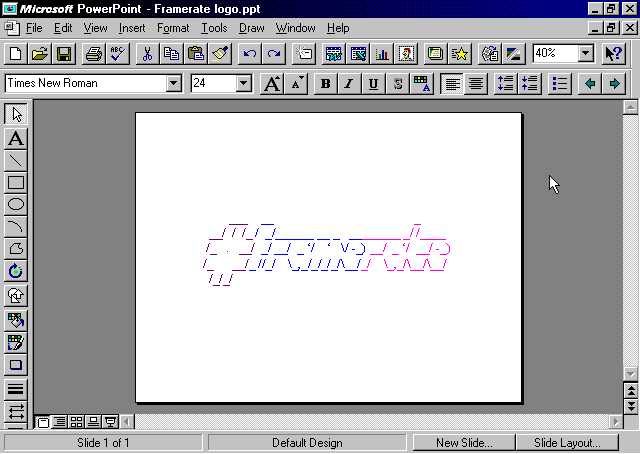Run the spelling check ABC icon
640x454 pixels.
point(118,53)
